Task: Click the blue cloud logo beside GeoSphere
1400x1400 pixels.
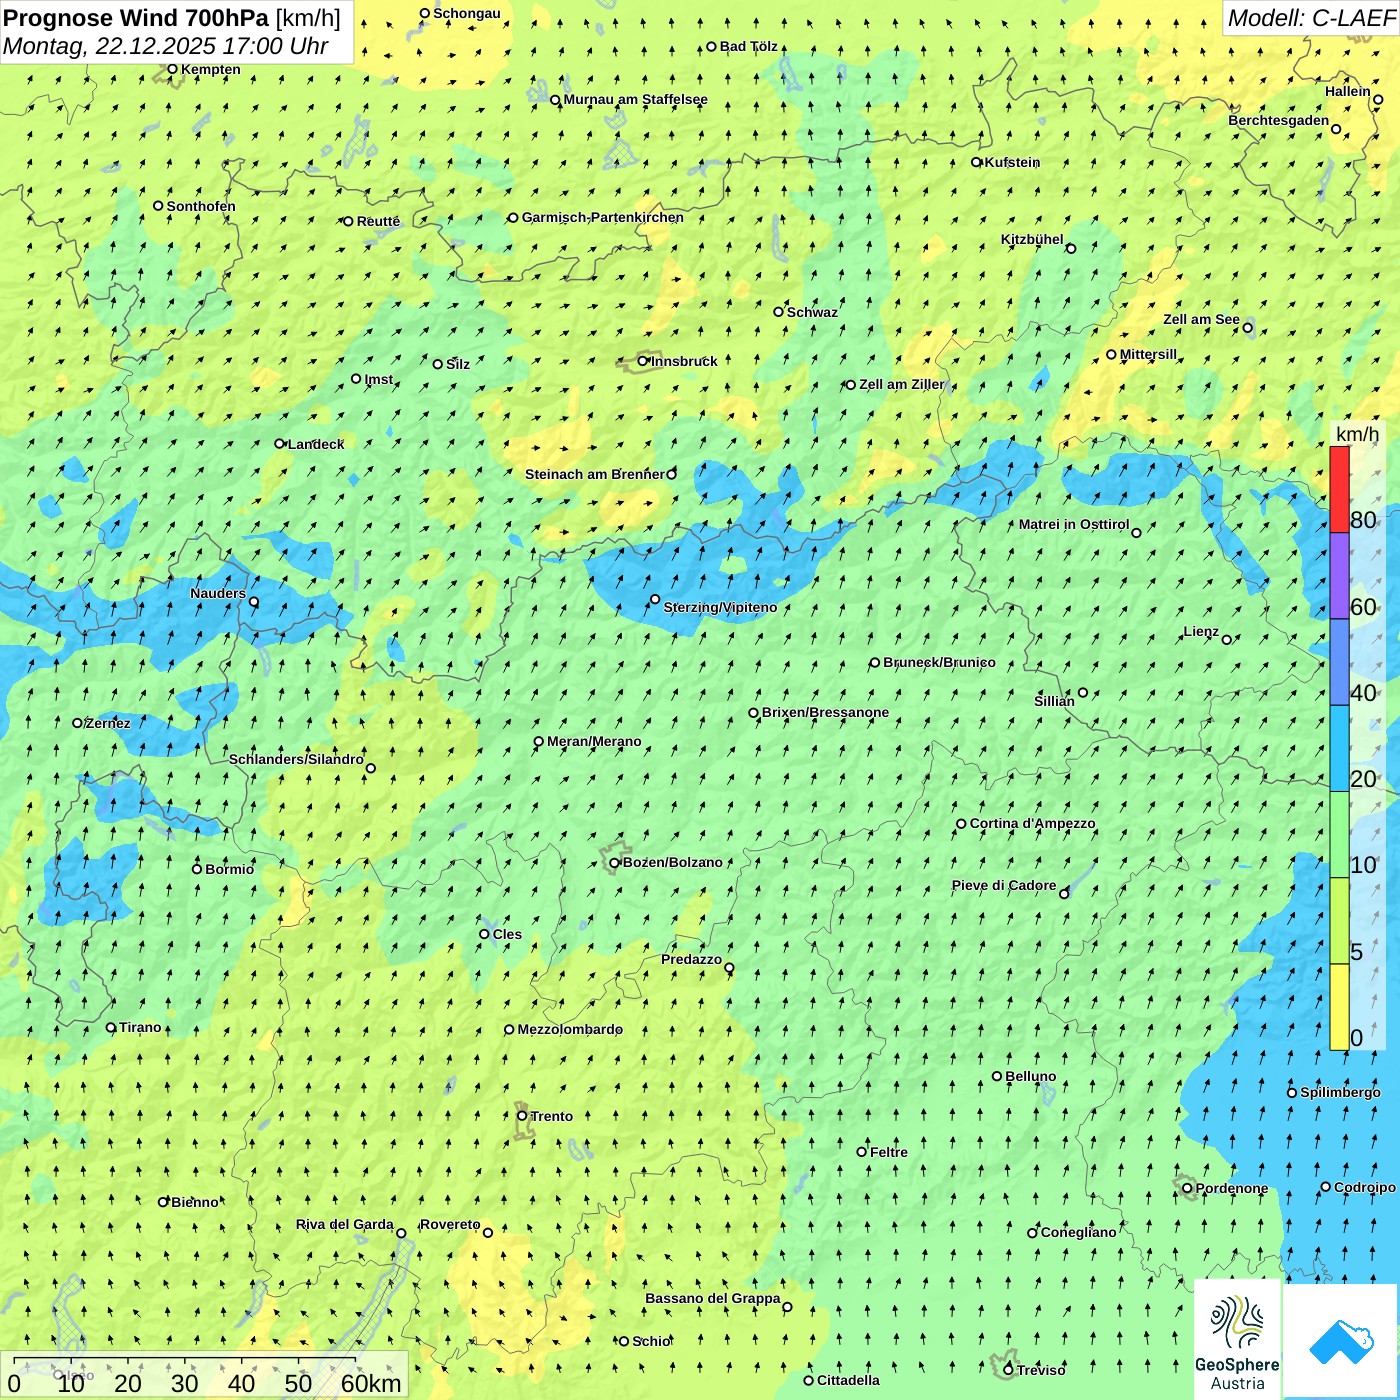Action: [x=1340, y=1341]
